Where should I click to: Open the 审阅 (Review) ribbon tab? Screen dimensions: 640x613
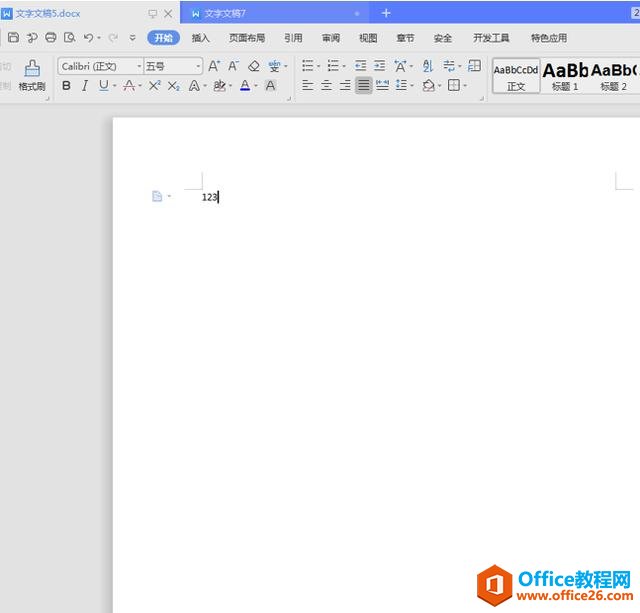(x=331, y=38)
